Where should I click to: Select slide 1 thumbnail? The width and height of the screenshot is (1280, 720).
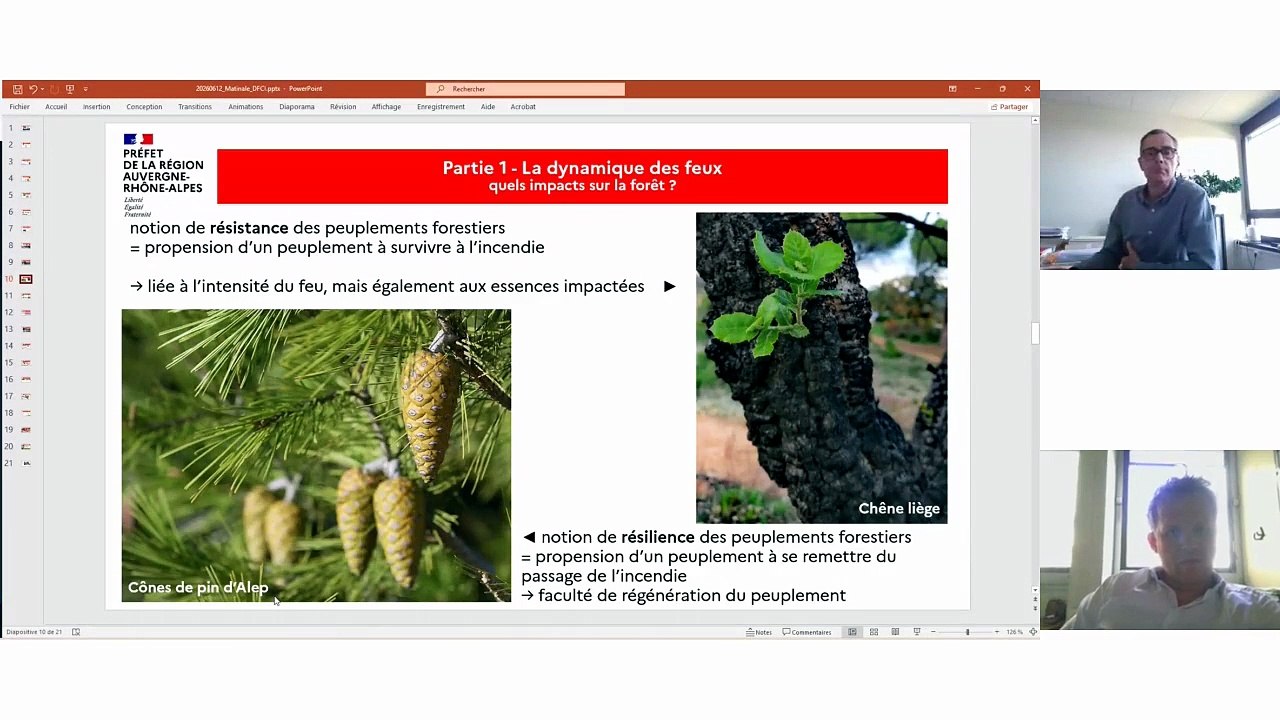pyautogui.click(x=26, y=128)
